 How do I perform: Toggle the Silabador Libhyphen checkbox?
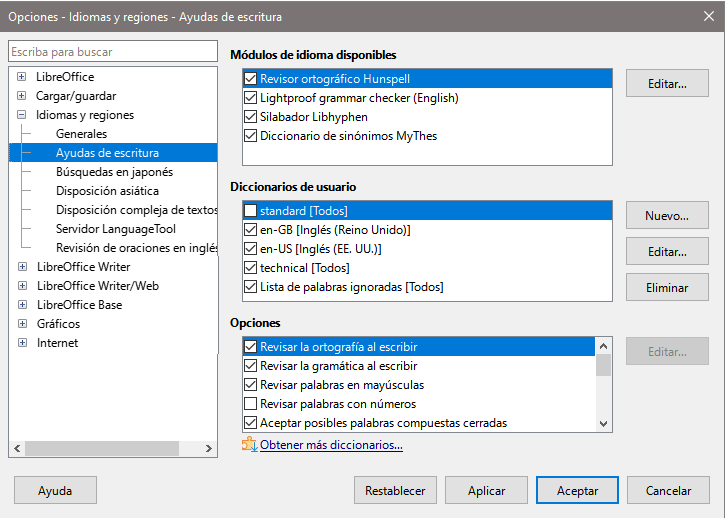pyautogui.click(x=250, y=117)
